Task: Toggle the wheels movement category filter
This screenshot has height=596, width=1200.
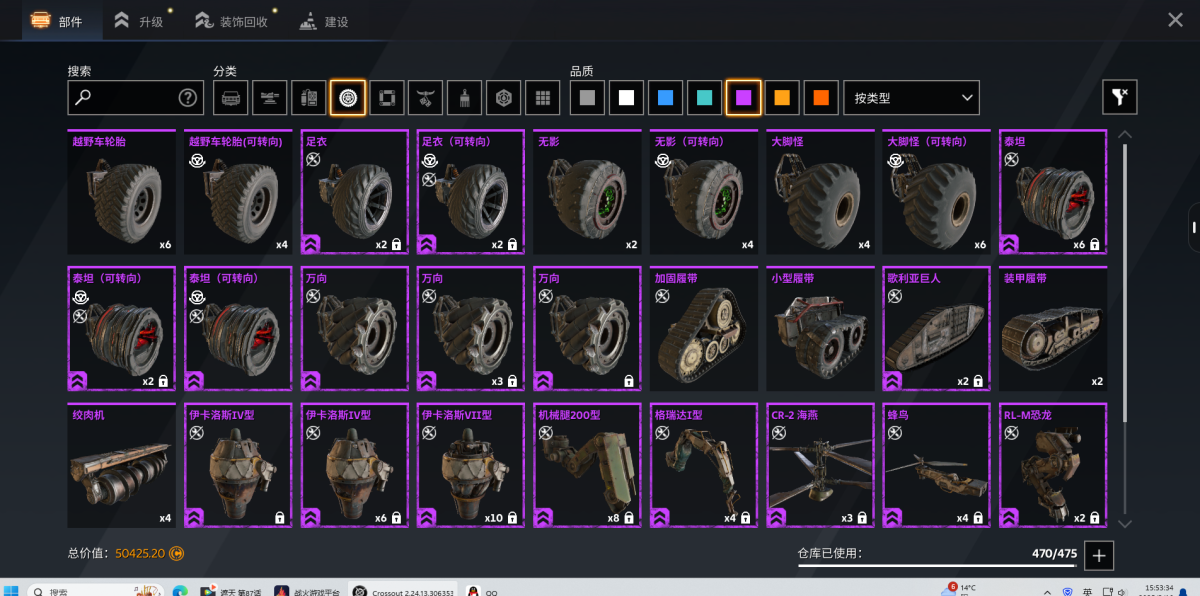Action: 348,98
